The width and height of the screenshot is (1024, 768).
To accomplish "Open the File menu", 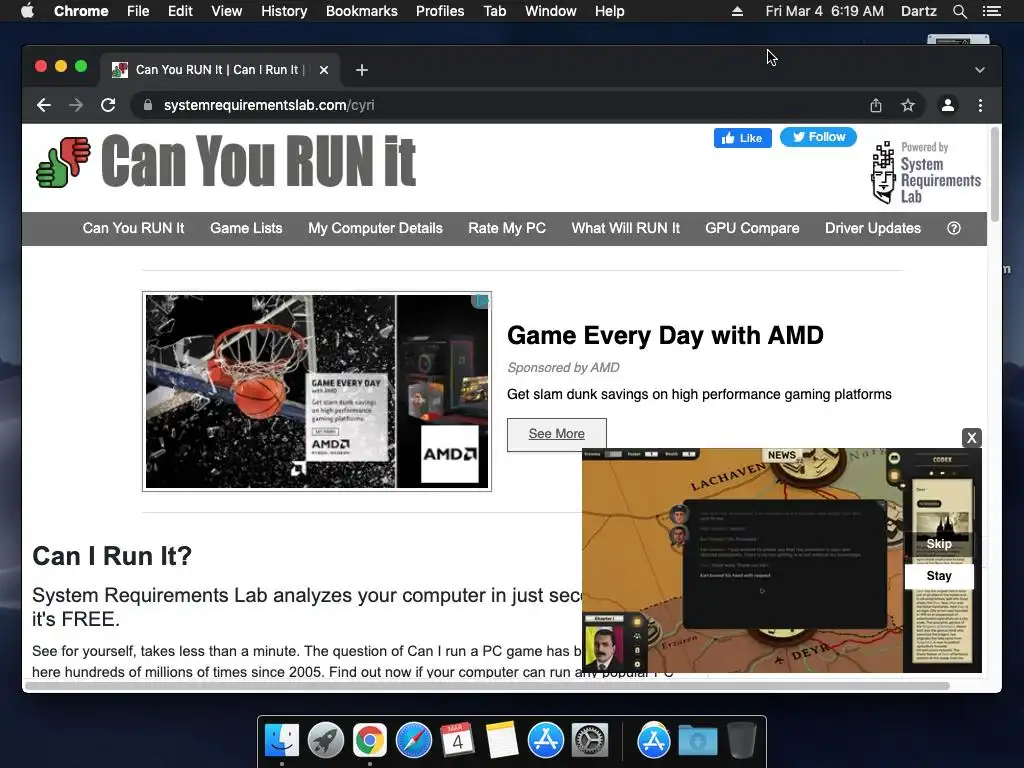I will coord(138,11).
